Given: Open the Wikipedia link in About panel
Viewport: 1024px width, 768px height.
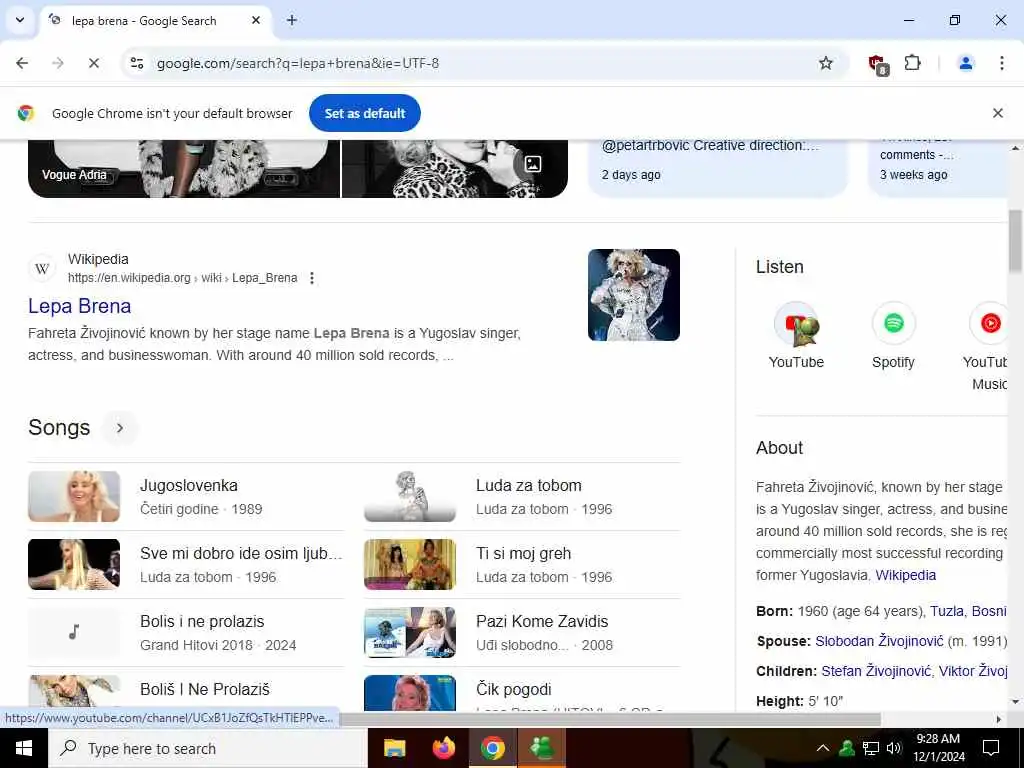Looking at the screenshot, I should (x=905, y=575).
